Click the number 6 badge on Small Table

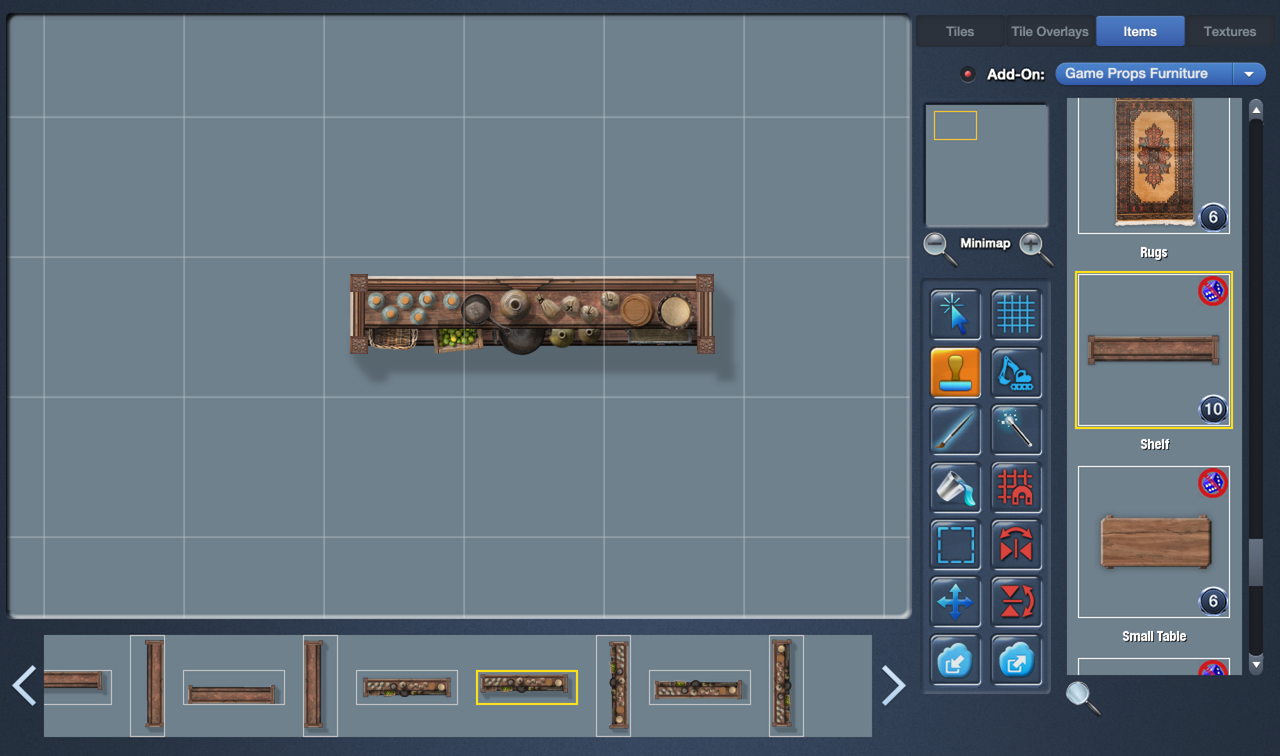(1213, 600)
